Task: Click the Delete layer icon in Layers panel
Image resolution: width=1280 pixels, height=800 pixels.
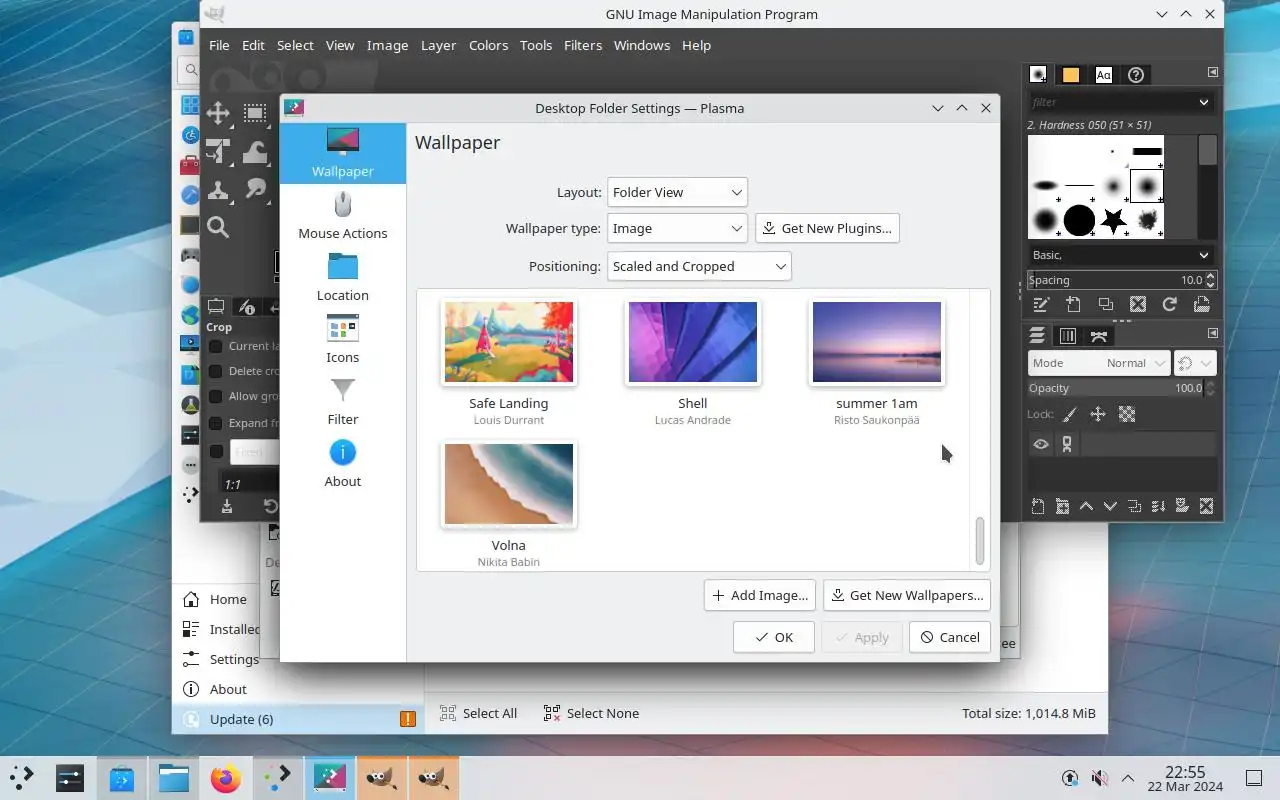Action: coord(1206,506)
